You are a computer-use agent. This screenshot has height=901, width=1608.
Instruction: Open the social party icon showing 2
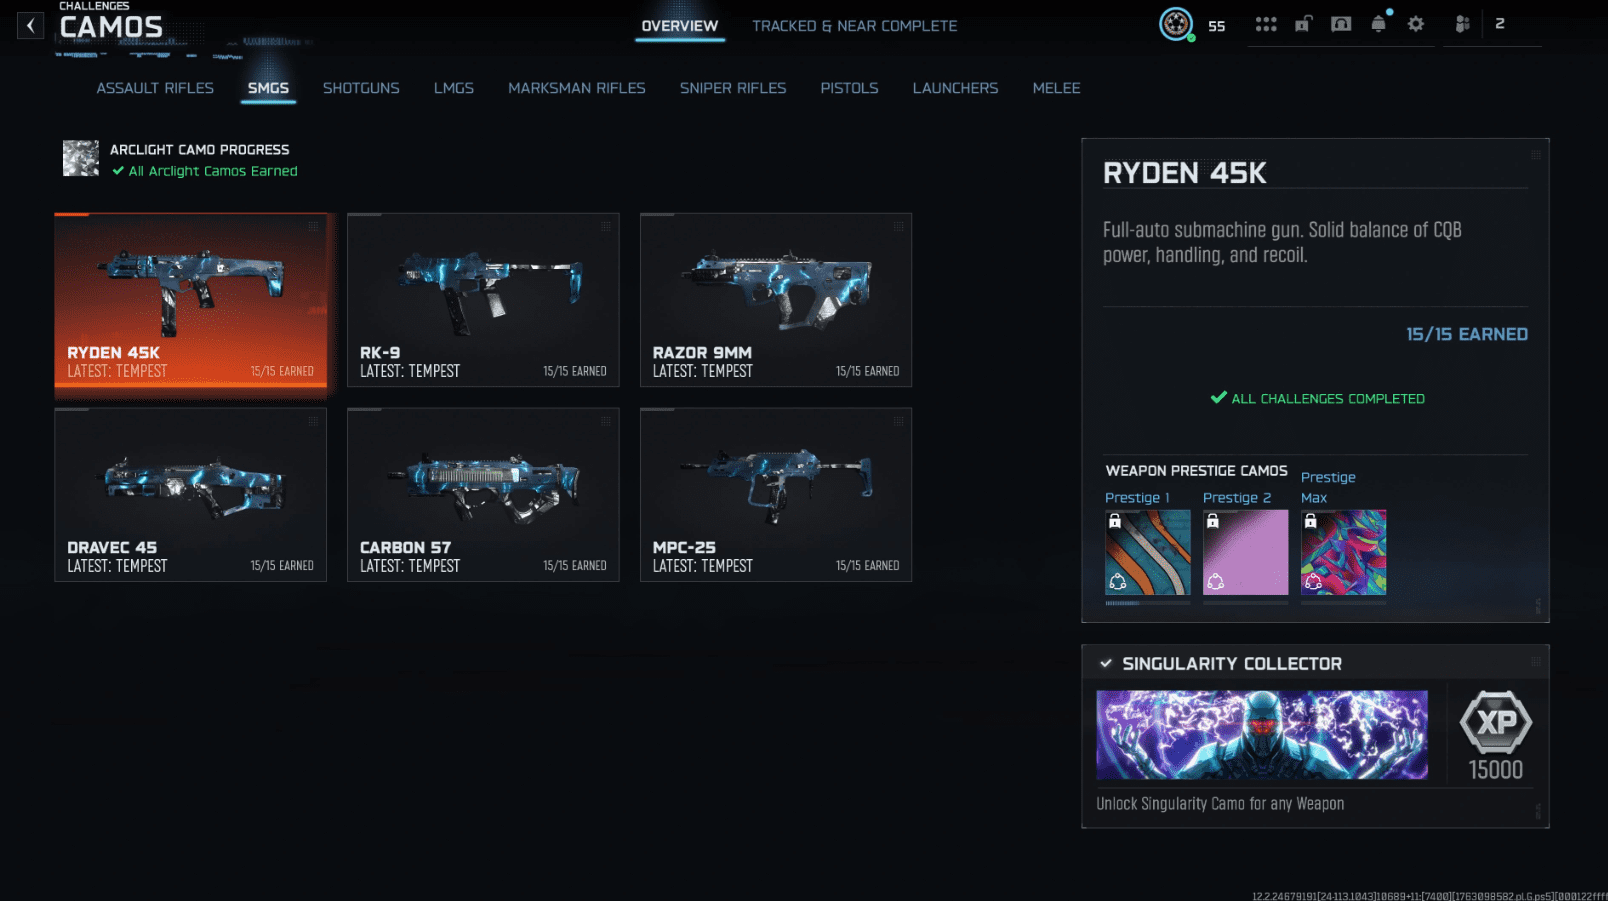[1461, 23]
